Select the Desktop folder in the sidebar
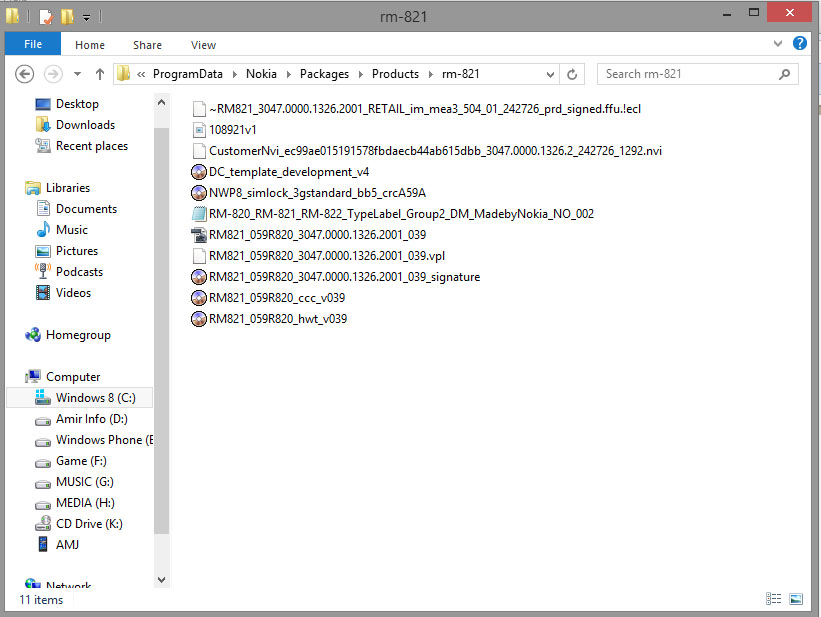The image size is (821, 617). [x=77, y=104]
